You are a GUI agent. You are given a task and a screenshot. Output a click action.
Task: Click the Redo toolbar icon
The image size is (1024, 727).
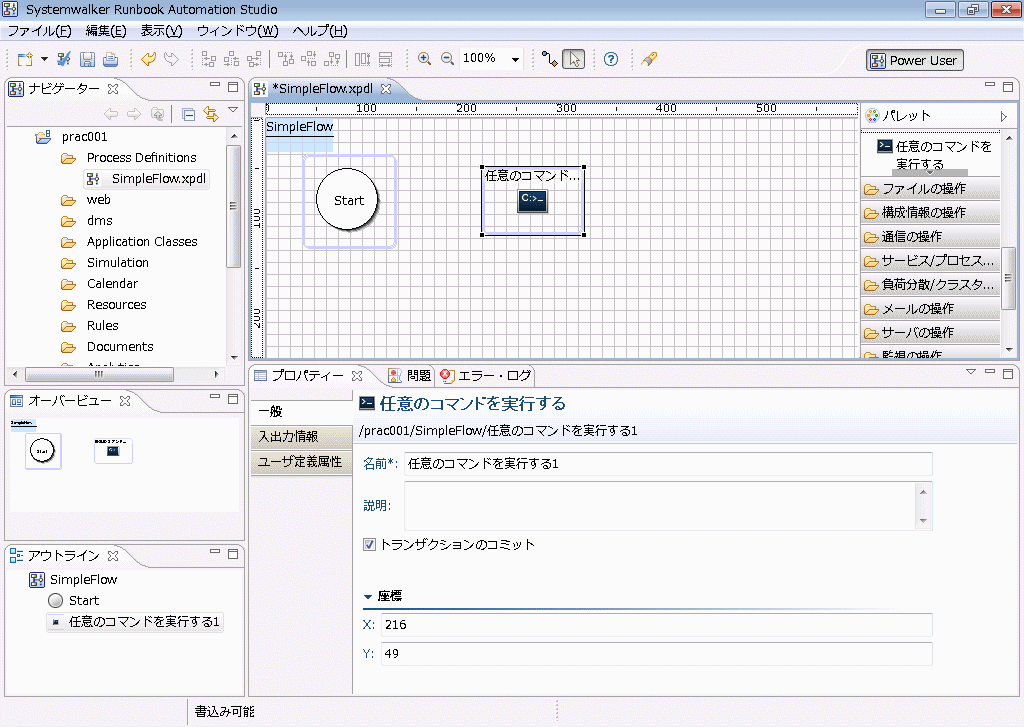[x=171, y=59]
